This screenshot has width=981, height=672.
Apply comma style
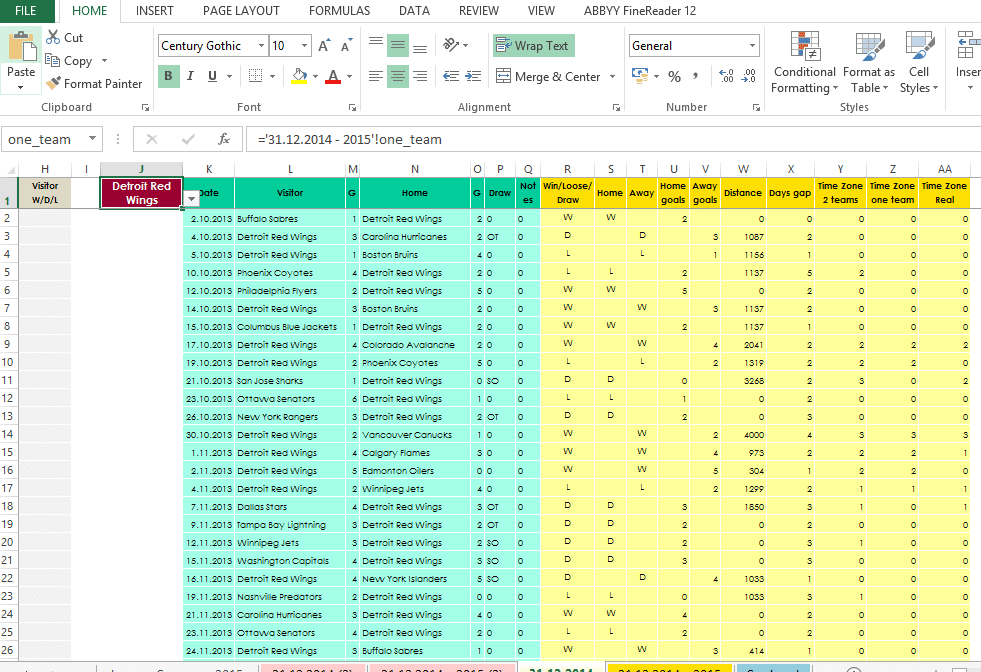click(x=696, y=76)
